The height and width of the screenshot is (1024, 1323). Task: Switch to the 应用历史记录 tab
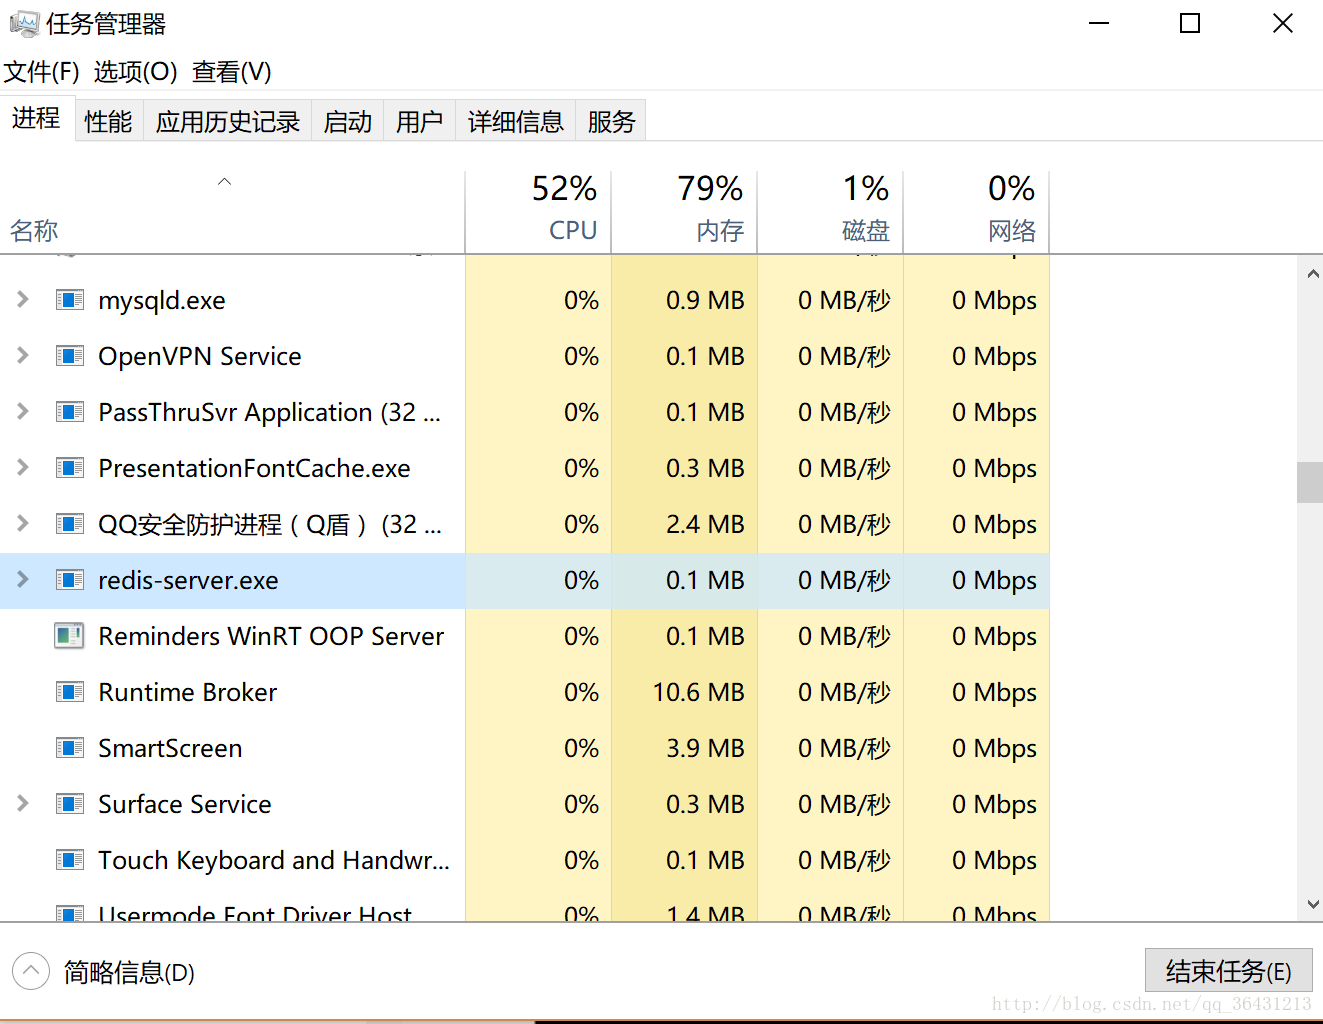click(x=228, y=122)
